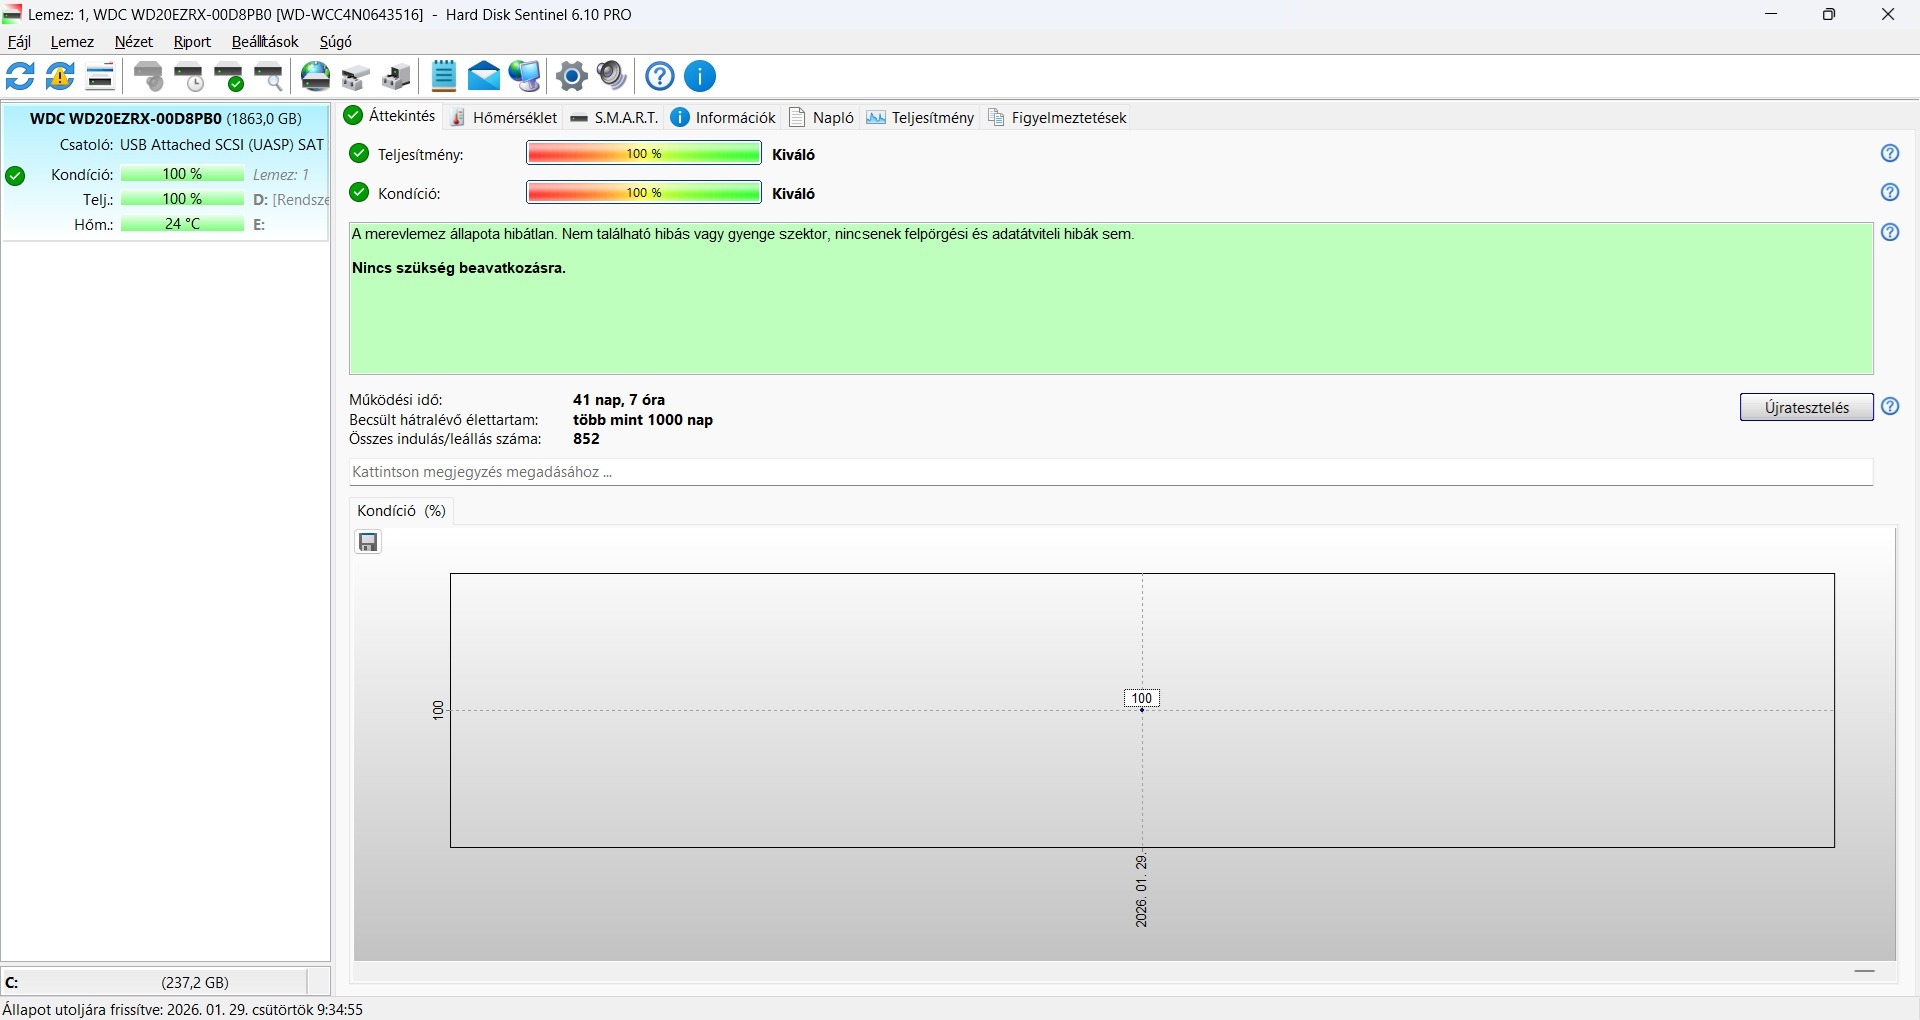This screenshot has height=1020, width=1920.
Task: Click the disk with magnifier surface test icon
Action: click(x=269, y=76)
